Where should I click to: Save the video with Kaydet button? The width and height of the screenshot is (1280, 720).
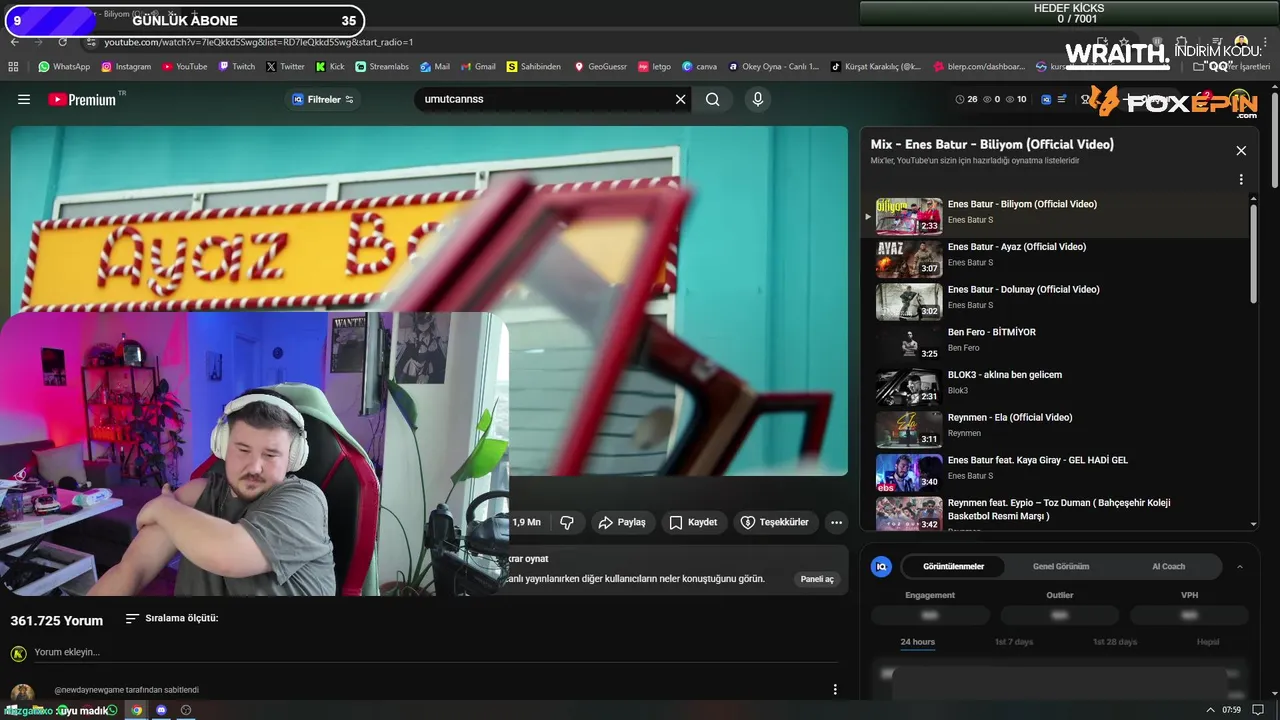693,522
